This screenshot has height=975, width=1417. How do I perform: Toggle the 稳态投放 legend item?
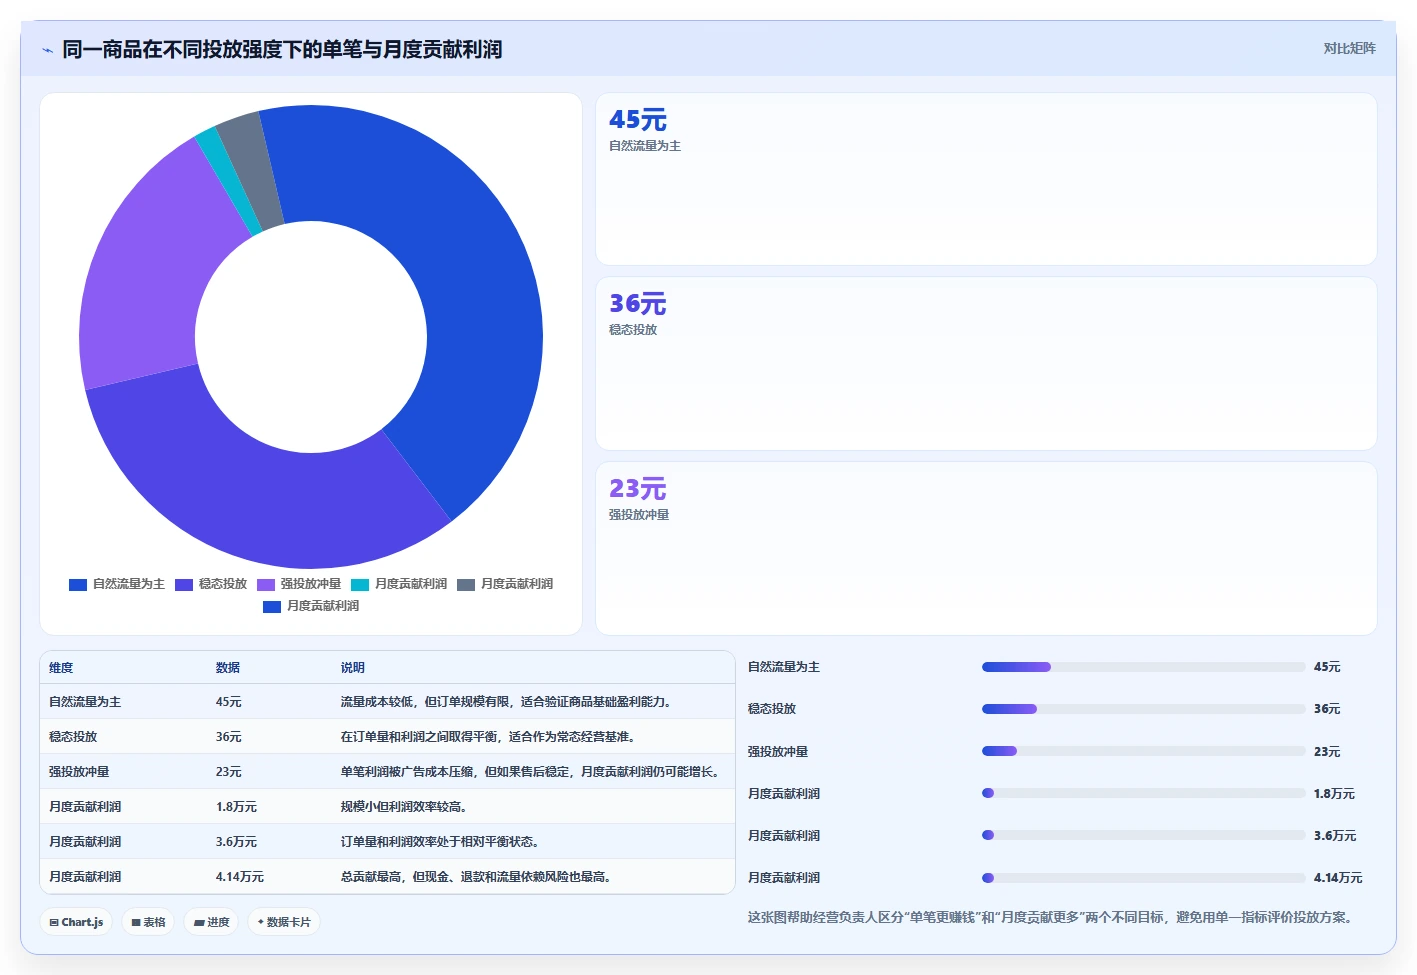211,584
